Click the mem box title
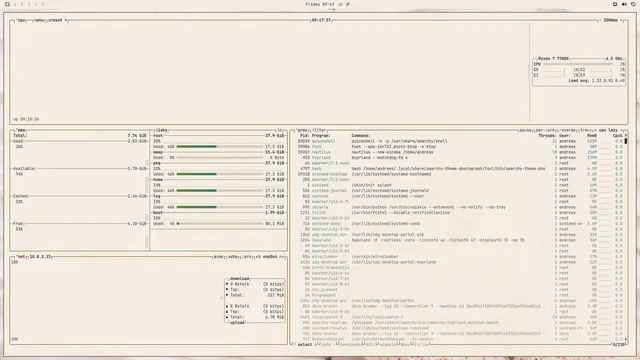This screenshot has width=640, height=360. tap(21, 130)
